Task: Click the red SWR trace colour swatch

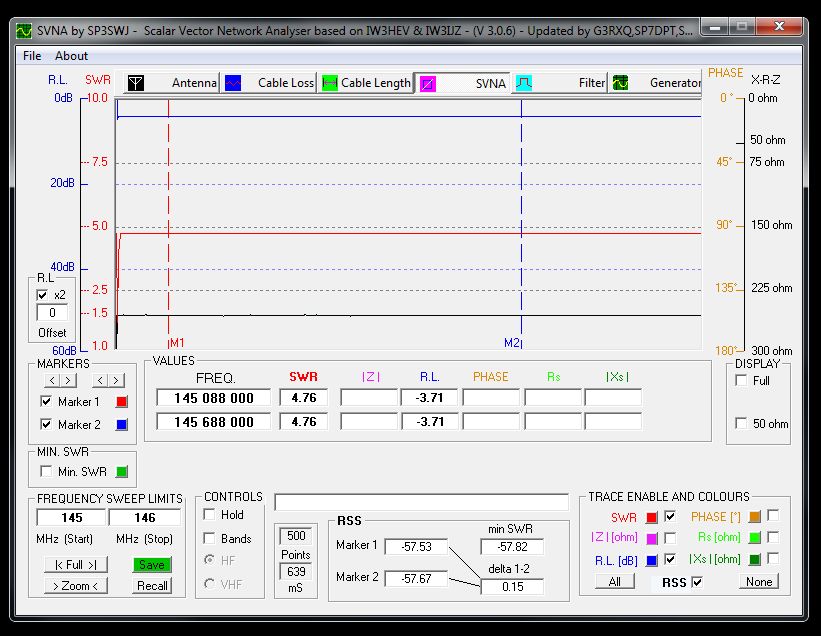Action: (651, 517)
